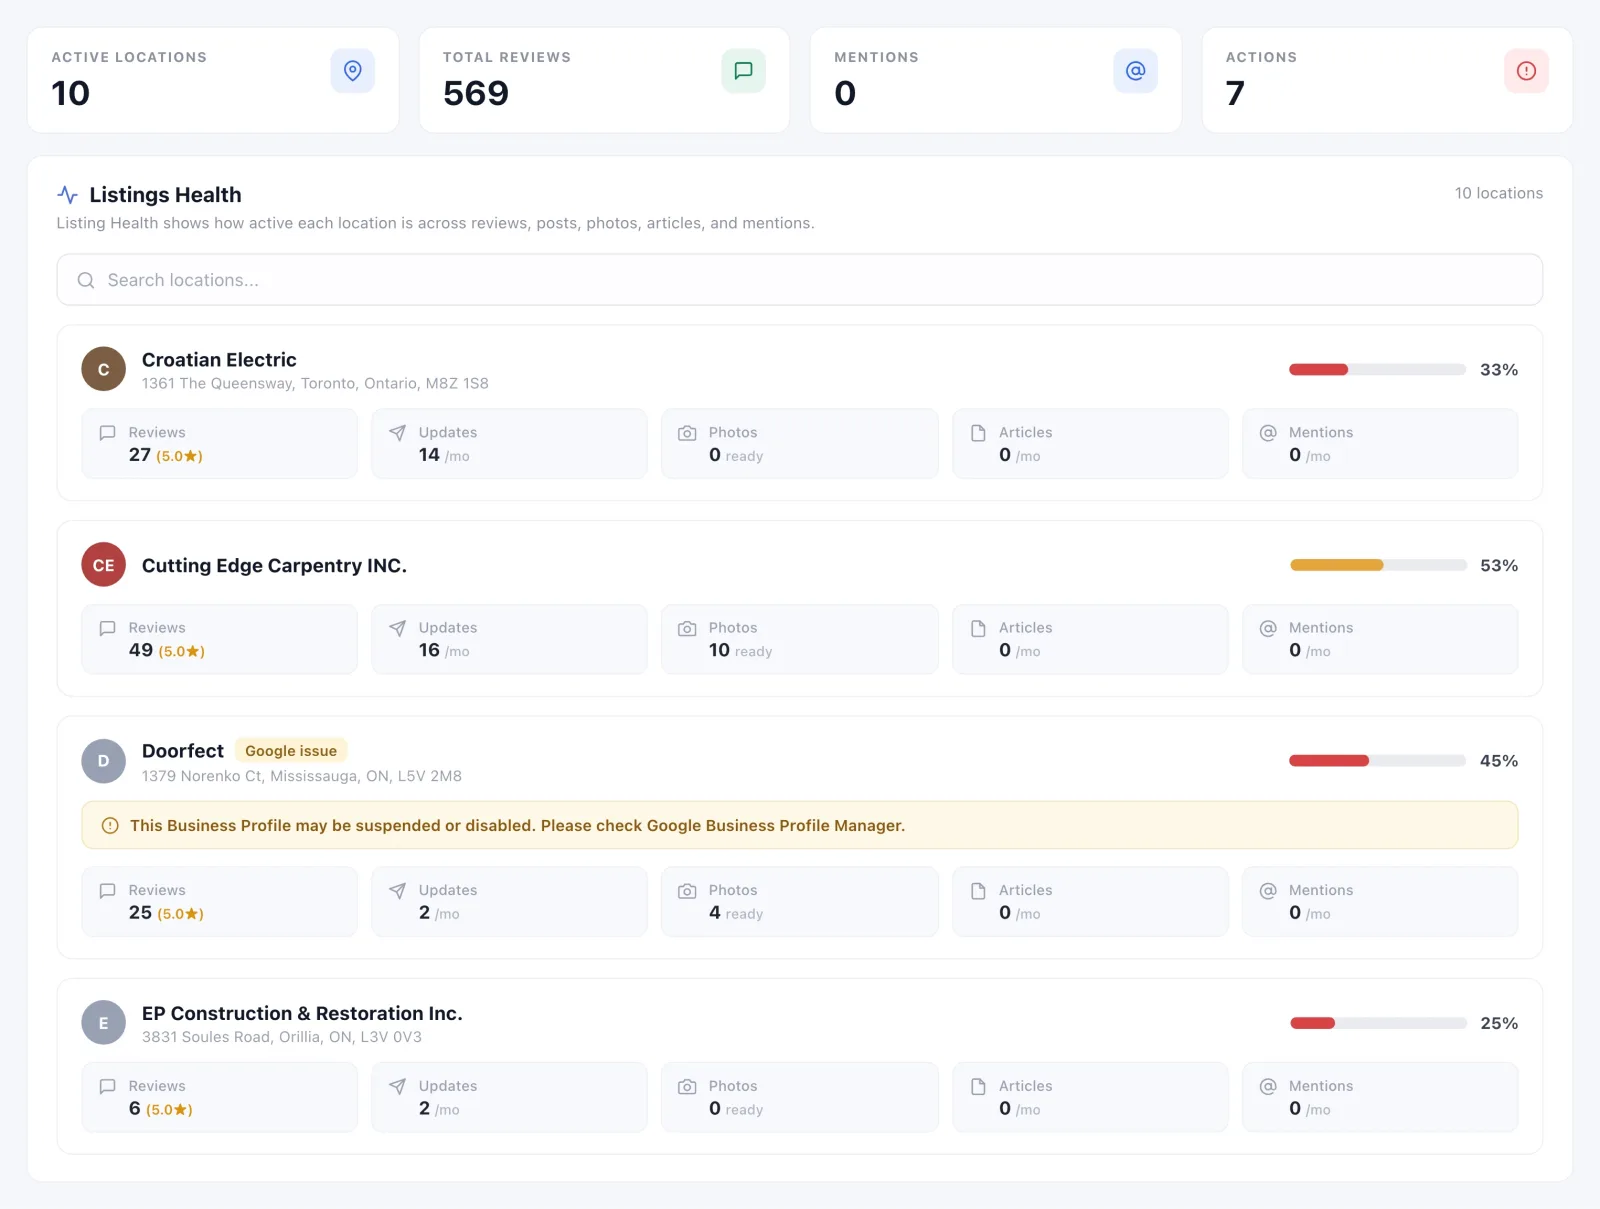
Task: Click EP Construction Mentions 0 /mo tile
Action: (x=1380, y=1097)
